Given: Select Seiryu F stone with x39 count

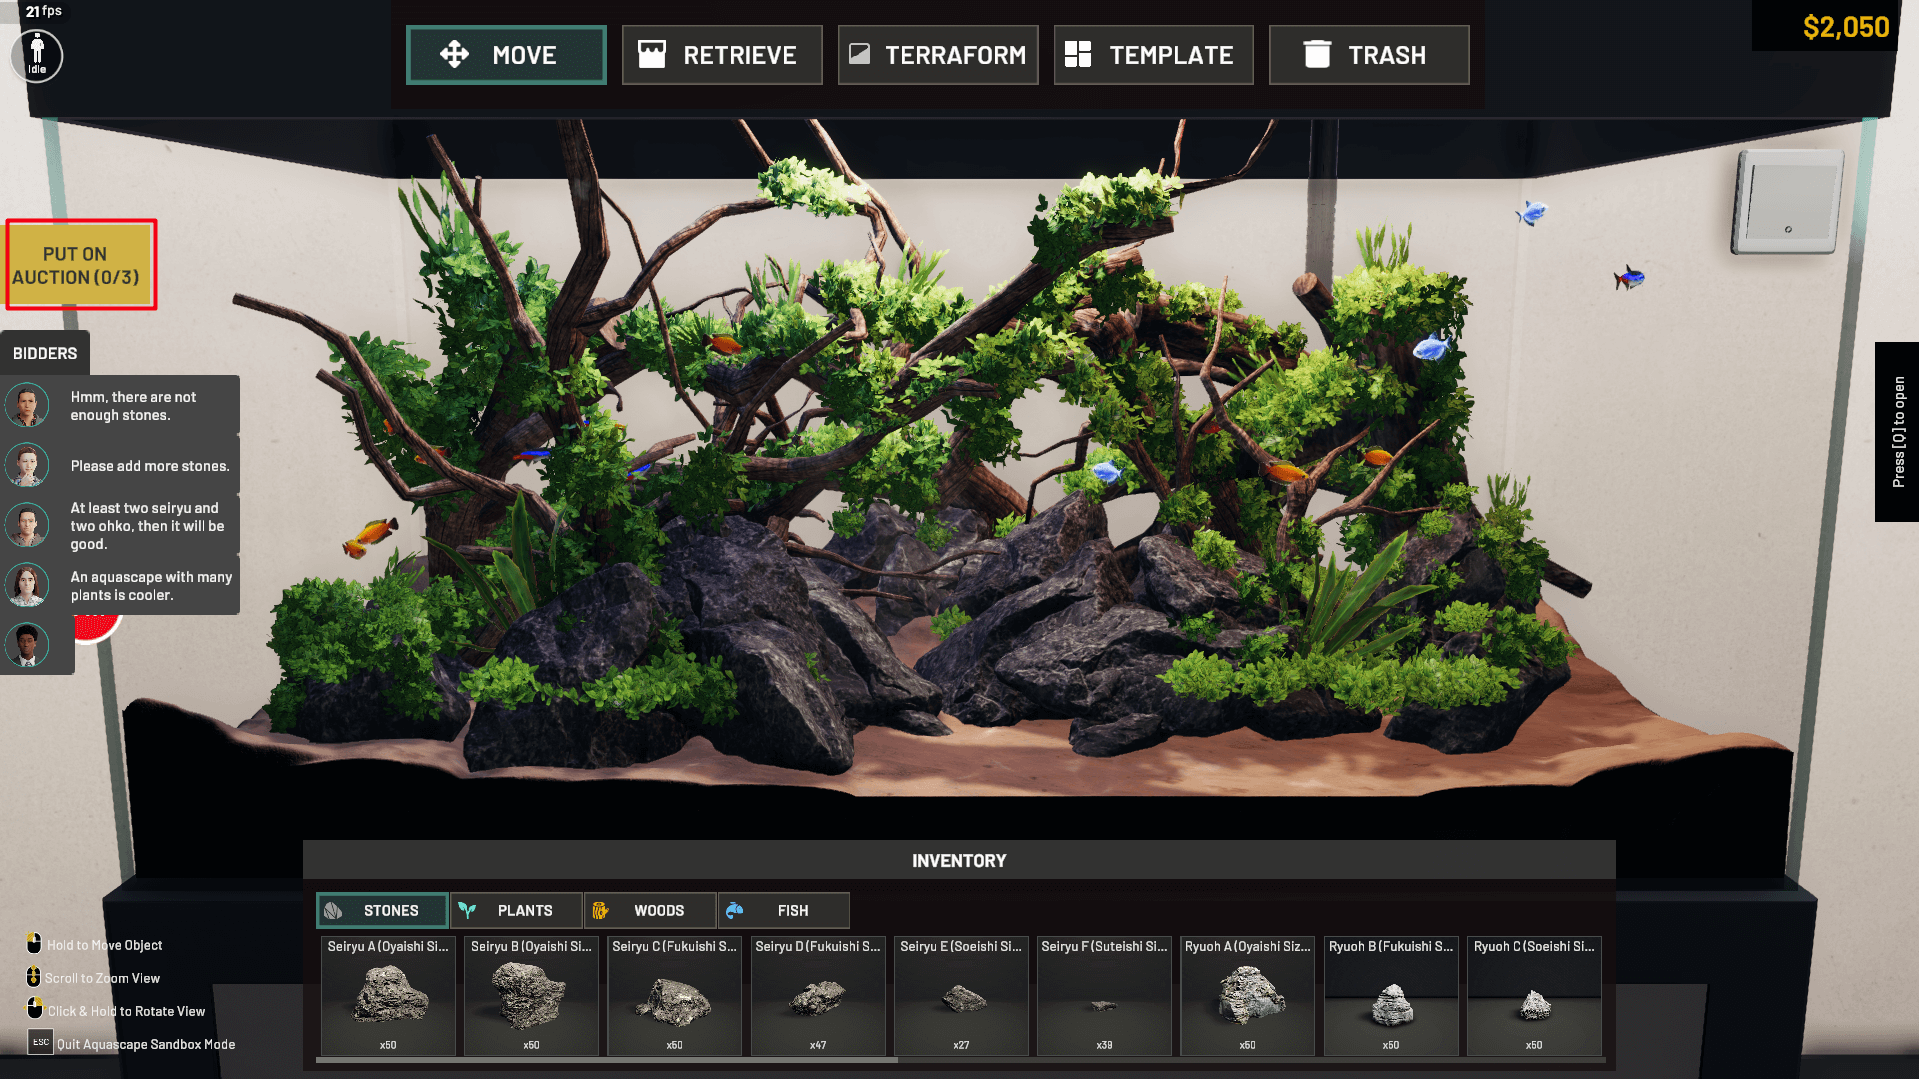Looking at the screenshot, I should point(1104,996).
